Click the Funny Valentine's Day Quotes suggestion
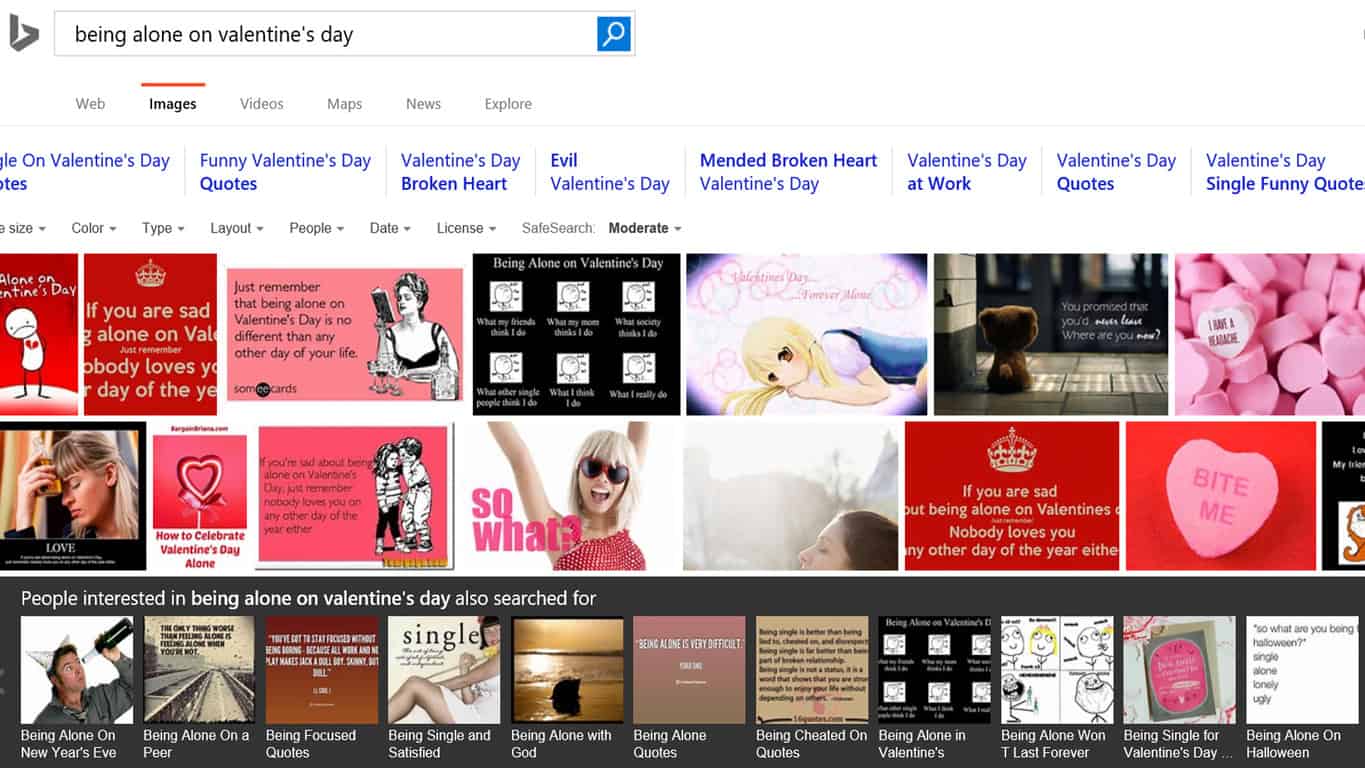Screen dimensions: 1365x768 click(x=285, y=172)
